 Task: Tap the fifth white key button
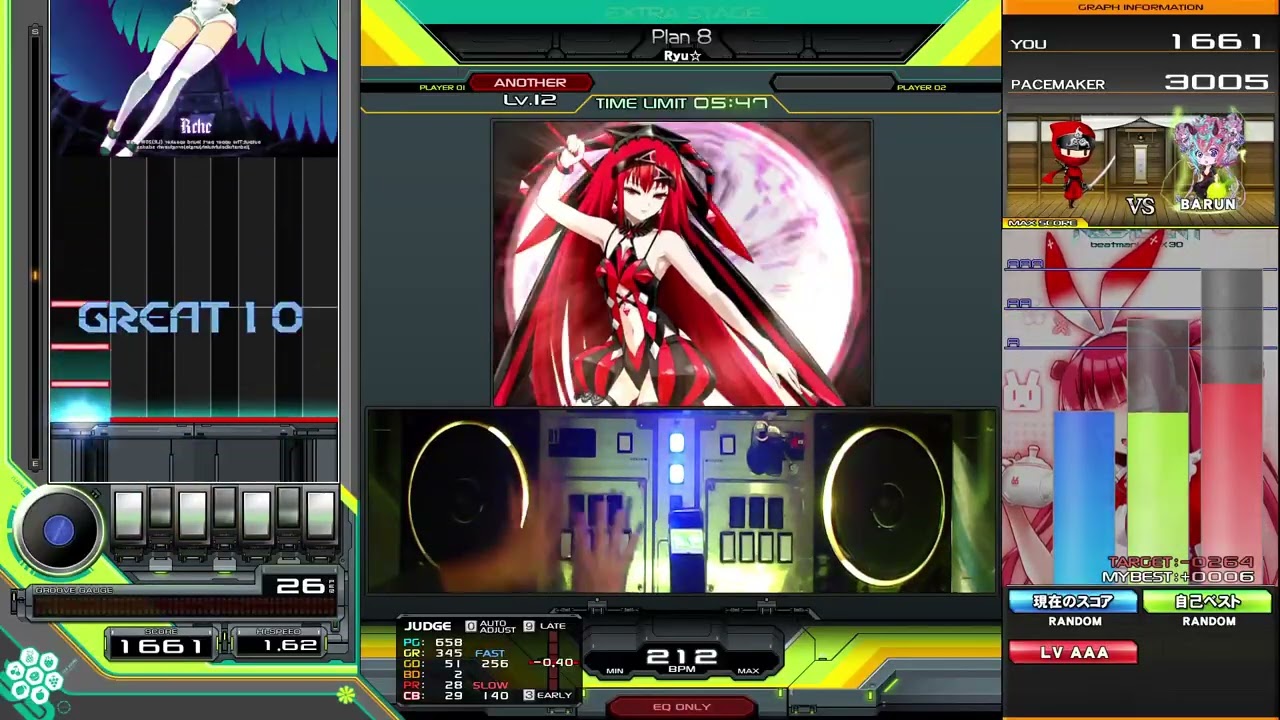pyautogui.click(x=256, y=515)
